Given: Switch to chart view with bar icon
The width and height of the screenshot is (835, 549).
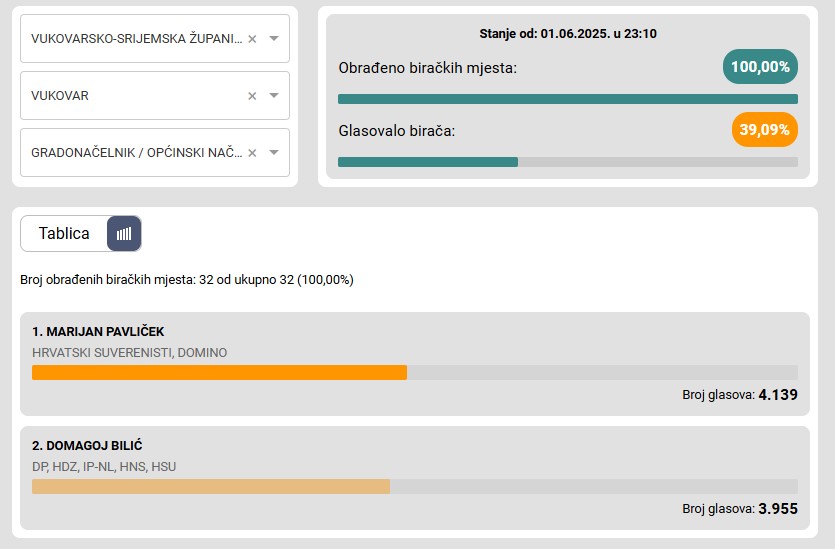Looking at the screenshot, I should click(x=124, y=233).
